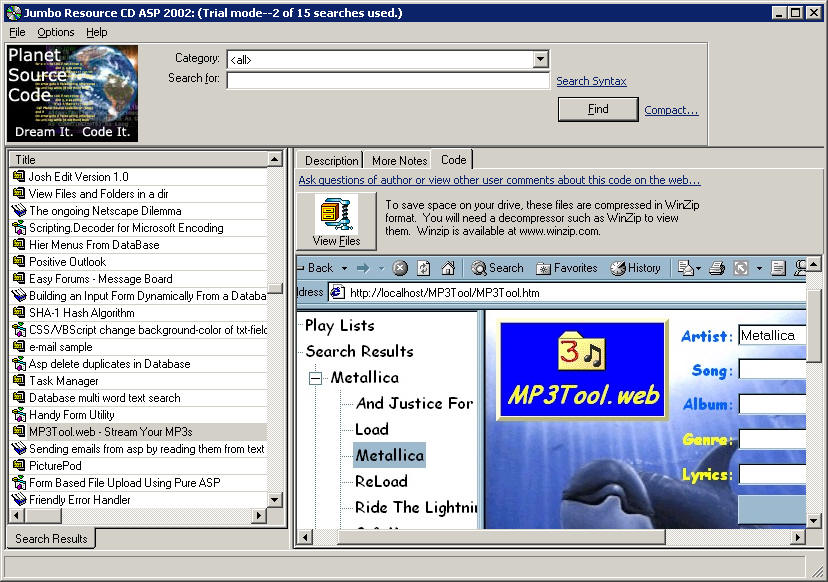The height and width of the screenshot is (582, 828).
Task: Click the Search for text field
Action: (x=388, y=80)
